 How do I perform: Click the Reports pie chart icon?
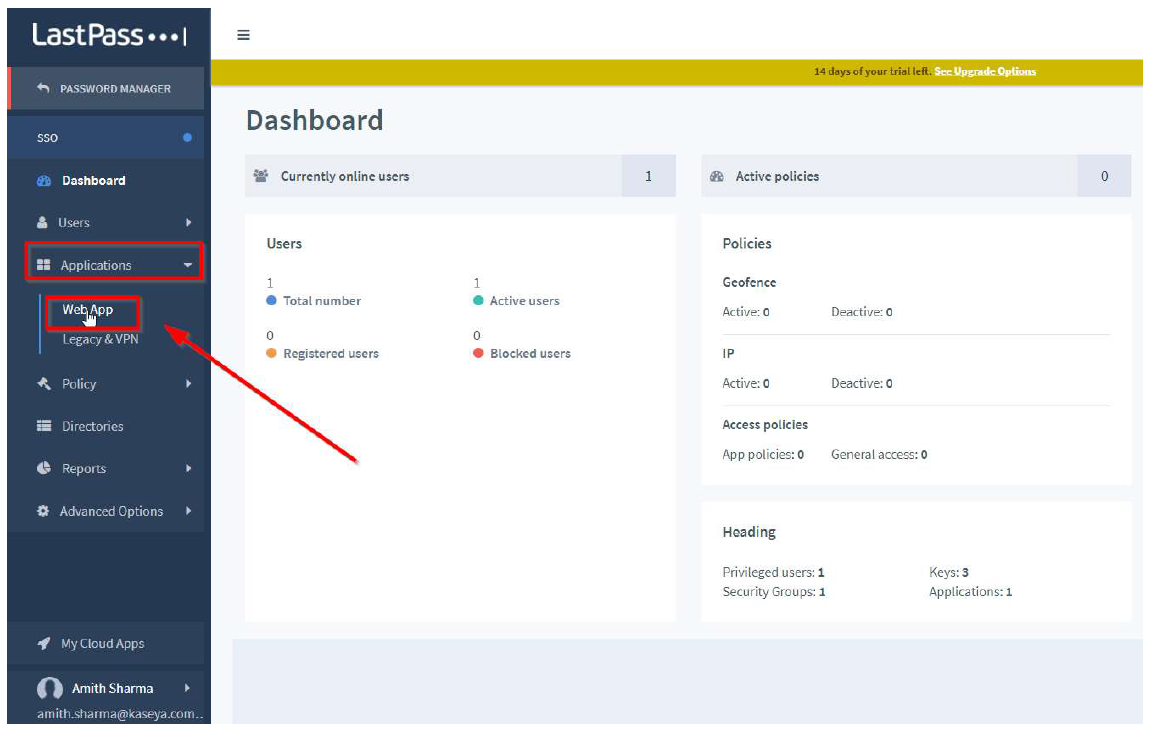coord(43,468)
